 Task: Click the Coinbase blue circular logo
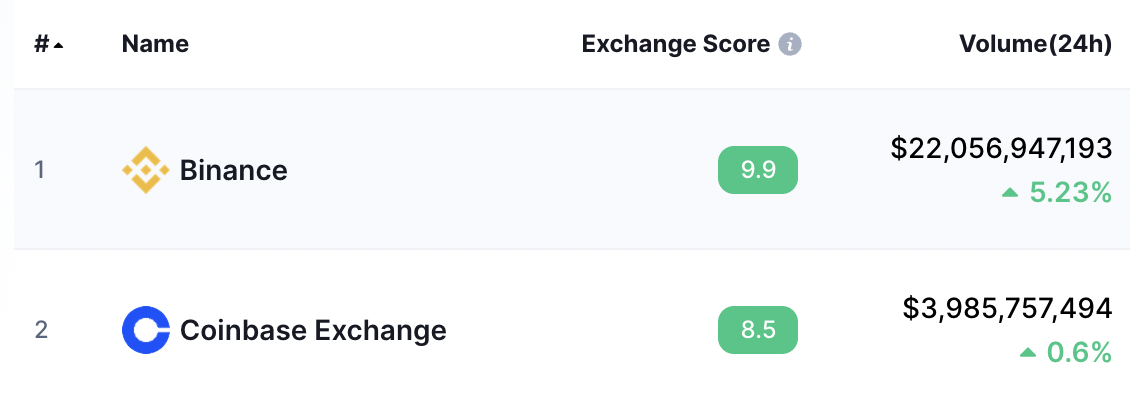[146, 330]
